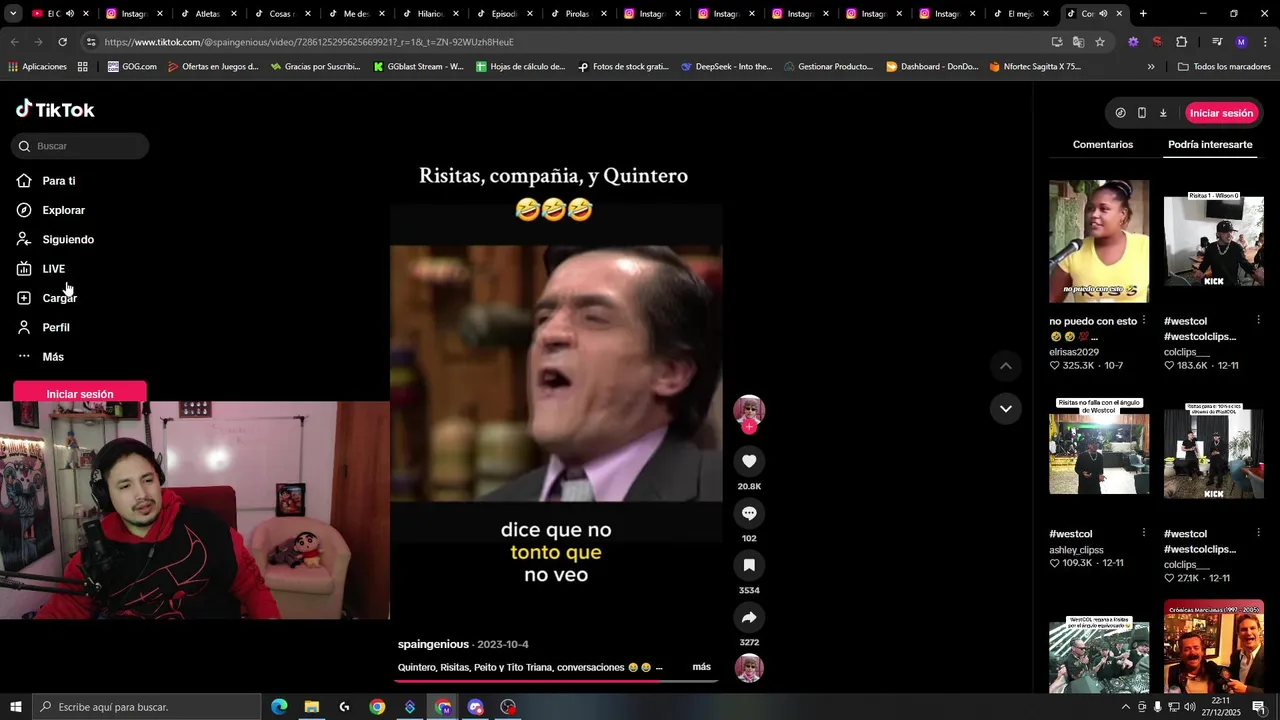Expand description with the más link
This screenshot has height=720, width=1280.
(x=701, y=667)
